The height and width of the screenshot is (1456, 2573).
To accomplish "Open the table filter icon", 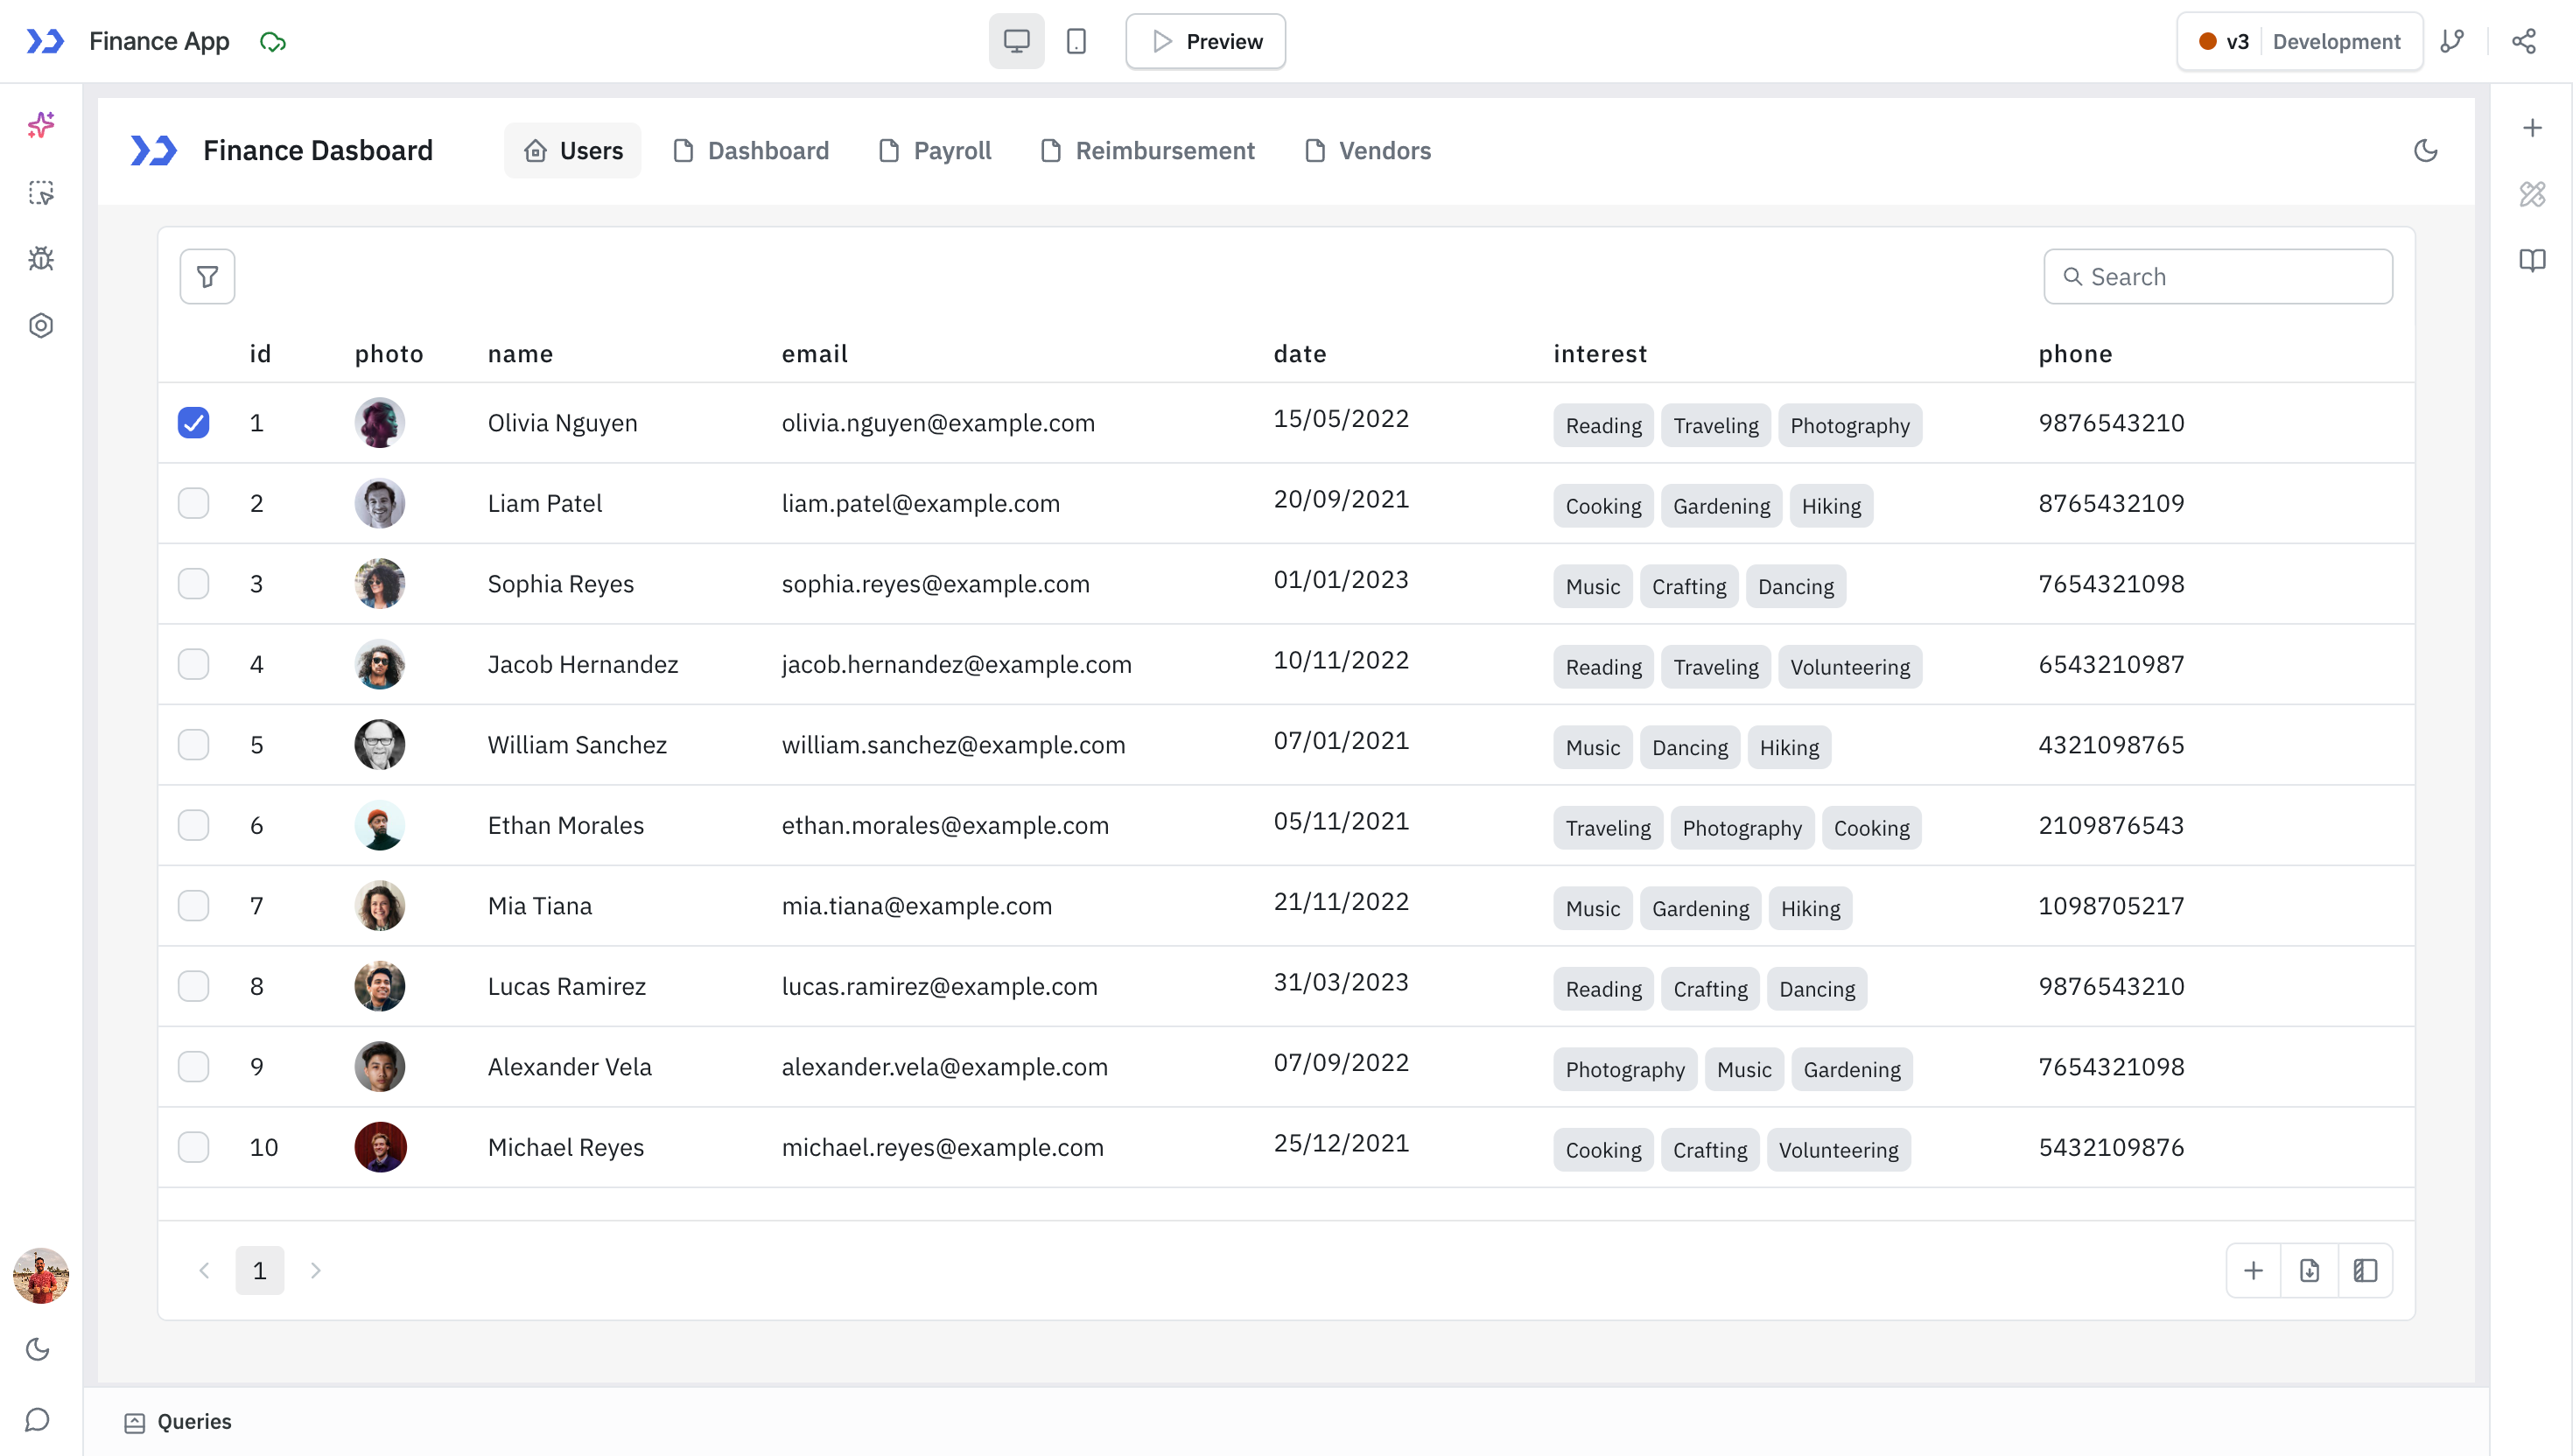I will [207, 276].
